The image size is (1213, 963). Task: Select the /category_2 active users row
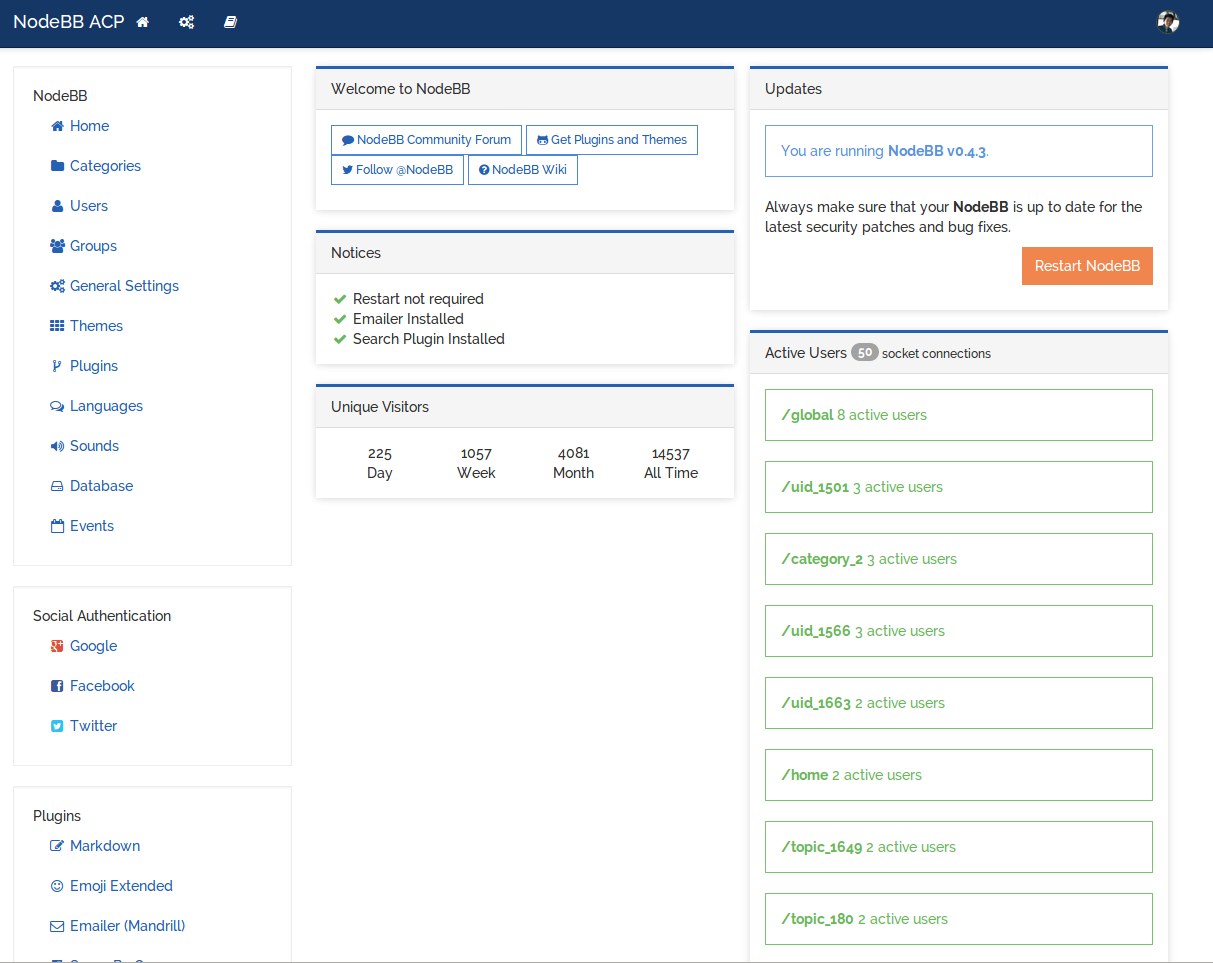tap(959, 559)
